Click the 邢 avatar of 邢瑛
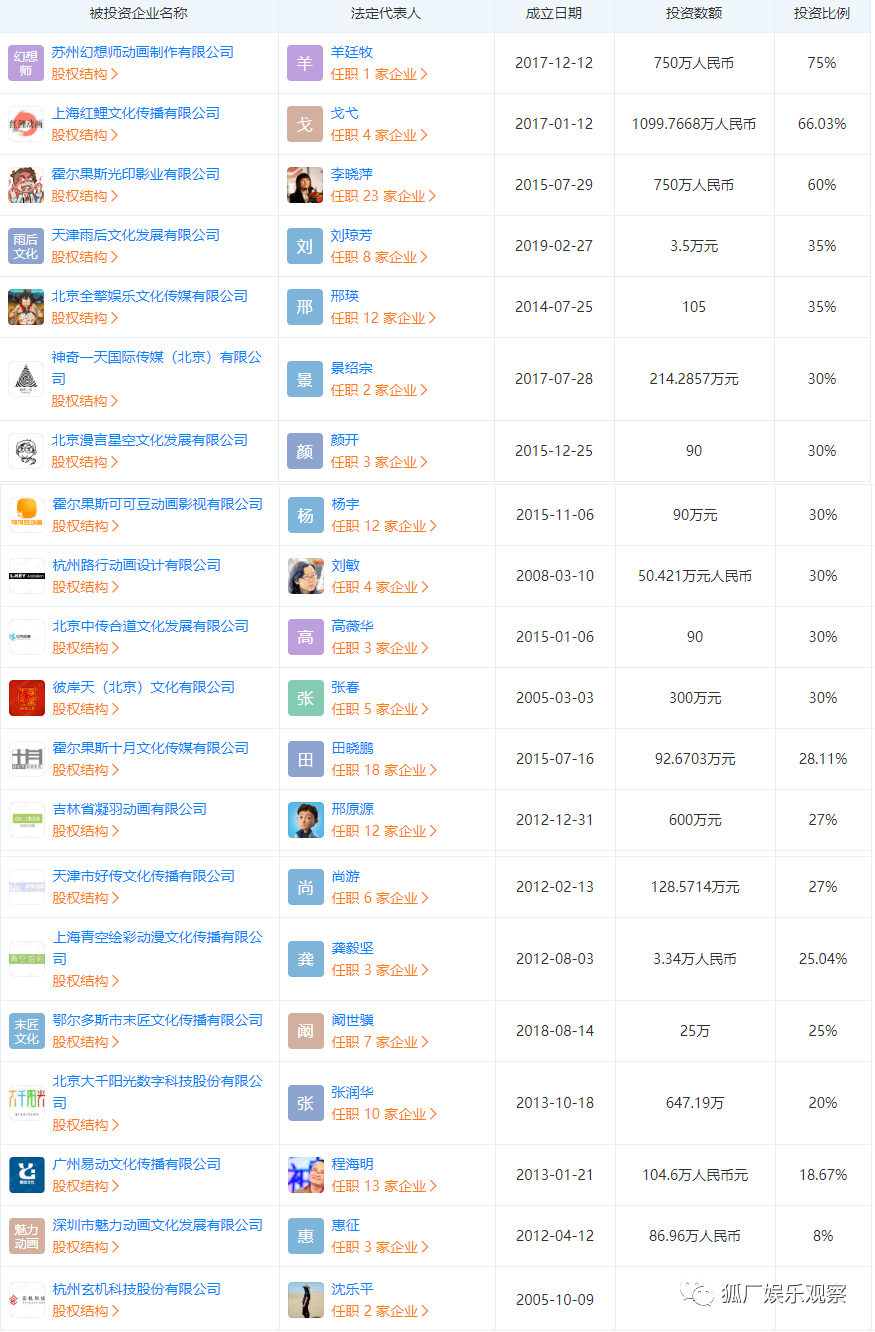 coord(305,307)
